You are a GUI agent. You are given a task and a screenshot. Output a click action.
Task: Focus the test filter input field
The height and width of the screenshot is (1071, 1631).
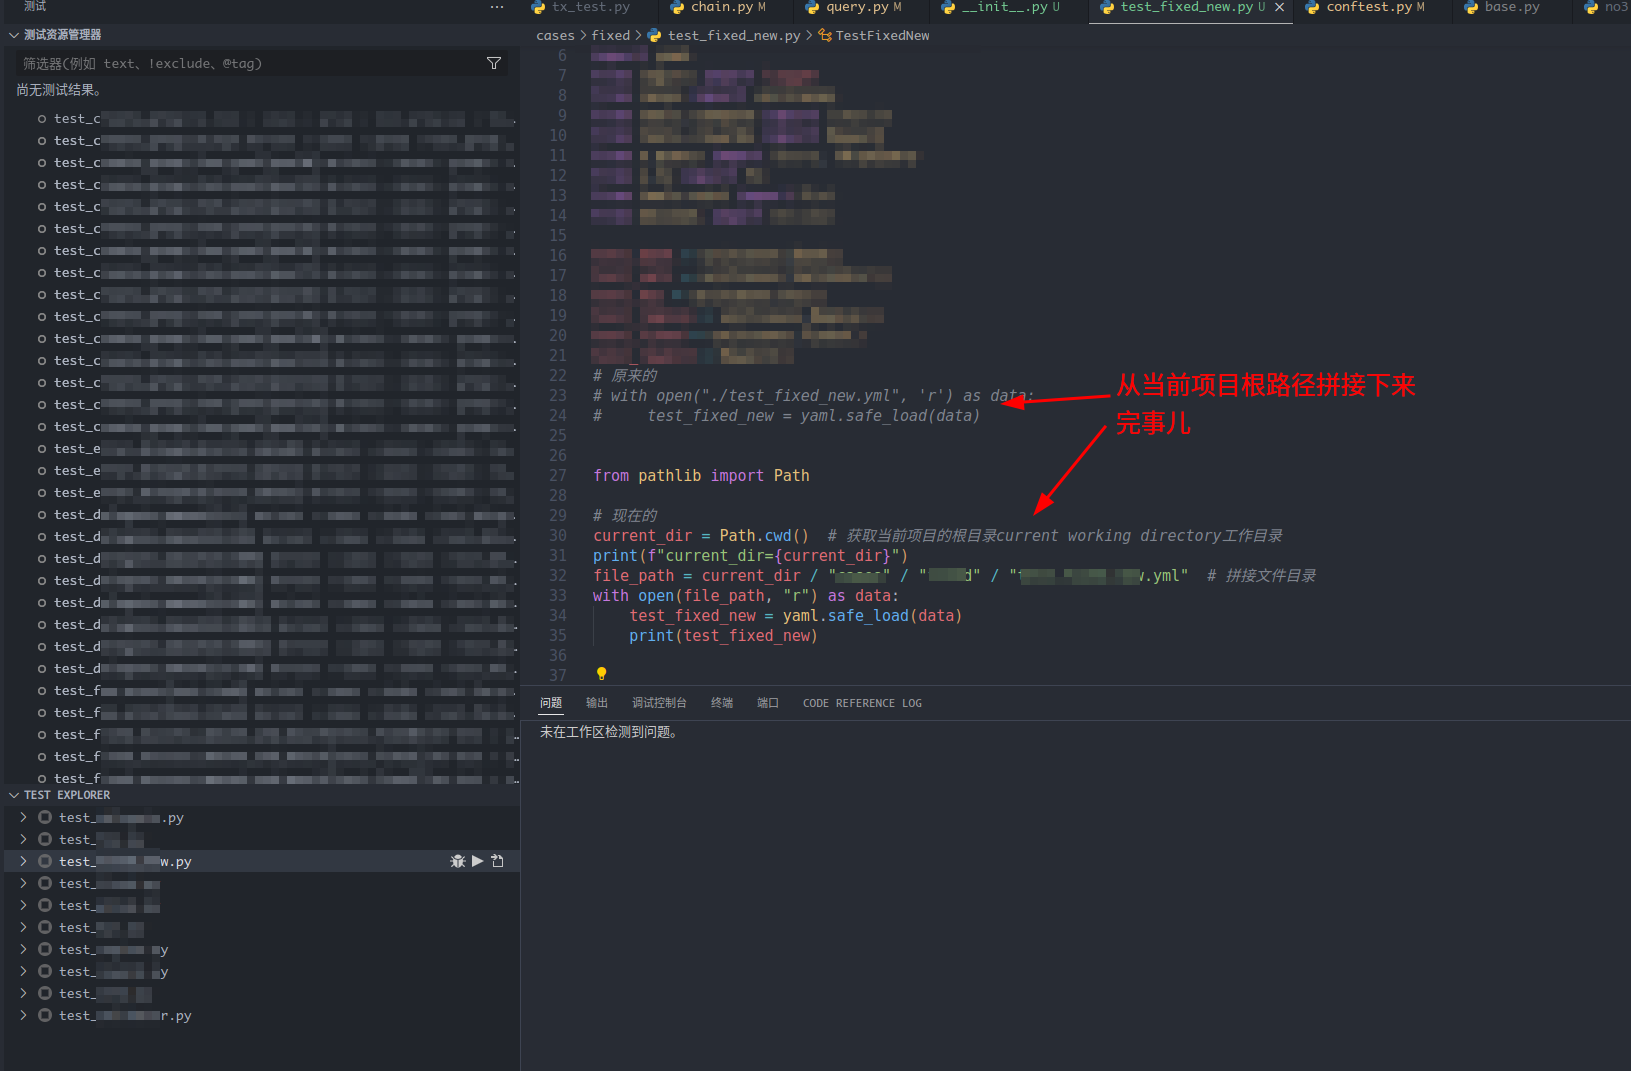click(250, 63)
